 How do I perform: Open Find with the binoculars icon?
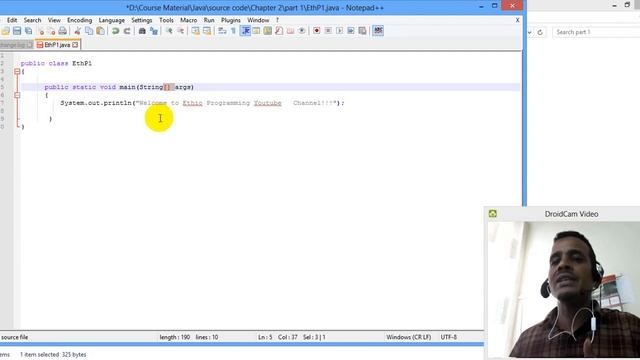coord(142,31)
